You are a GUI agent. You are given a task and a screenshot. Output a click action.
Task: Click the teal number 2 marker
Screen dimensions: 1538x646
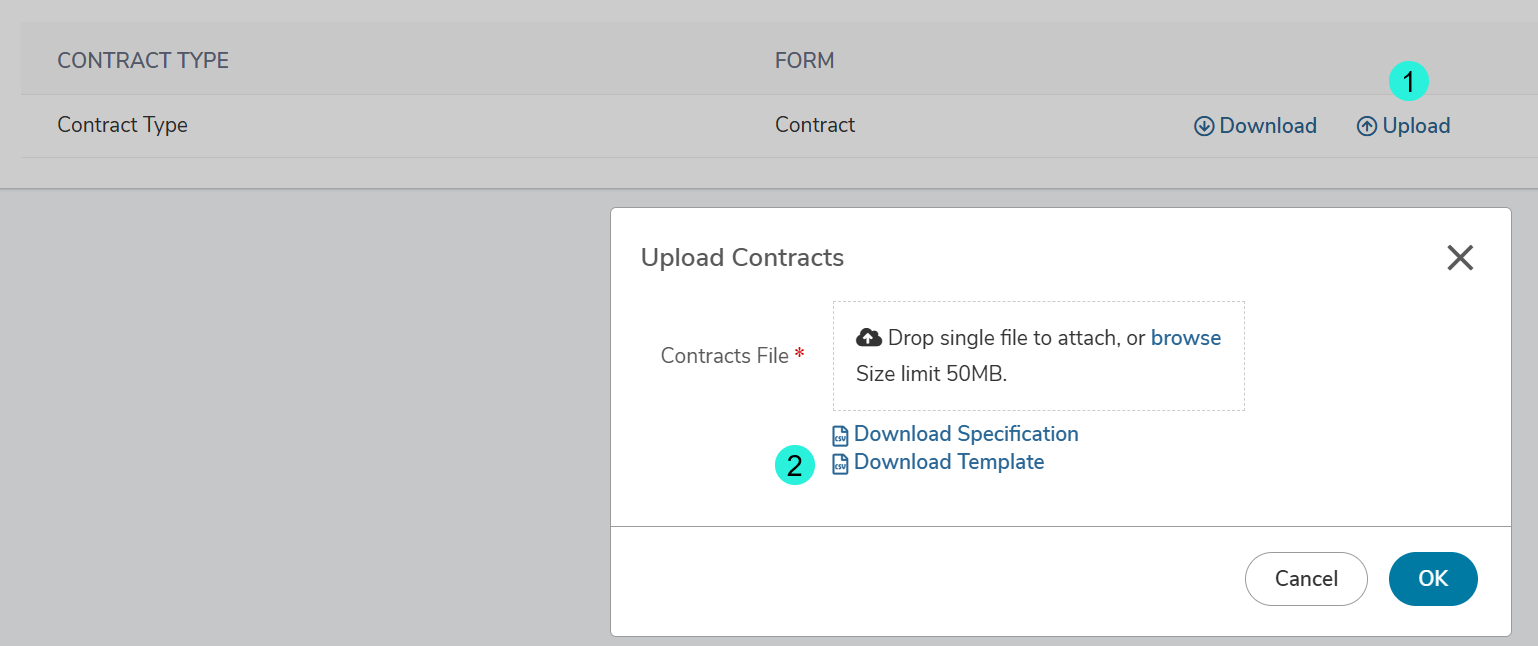(x=795, y=465)
